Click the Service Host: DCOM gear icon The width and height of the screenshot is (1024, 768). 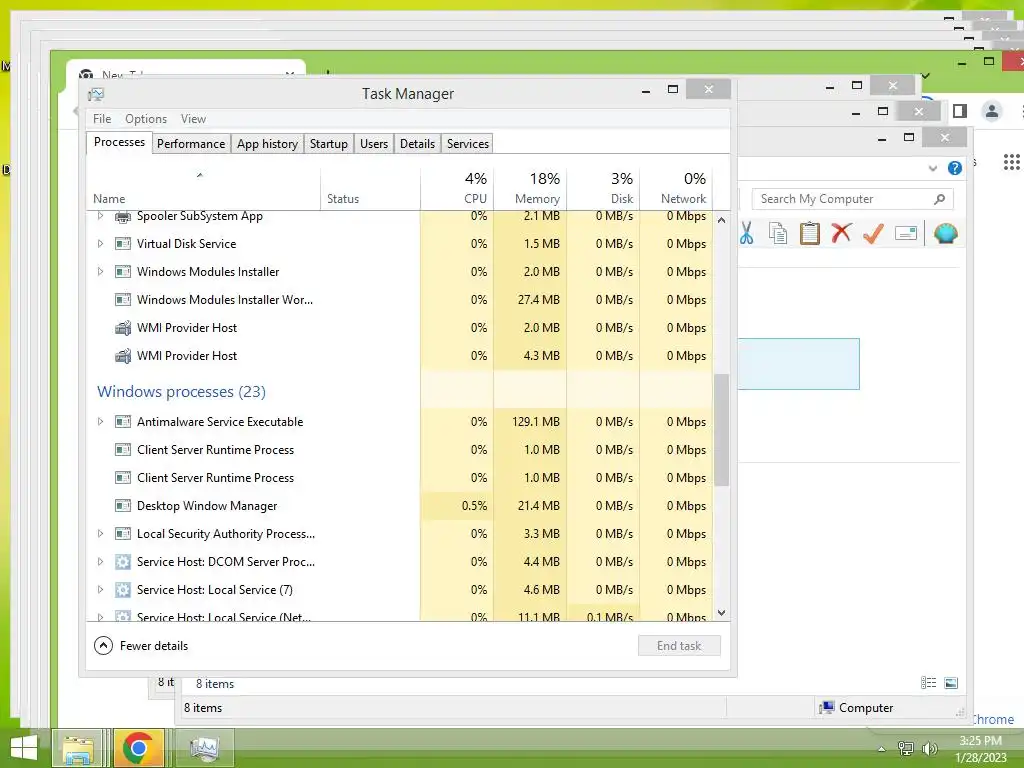(123, 562)
